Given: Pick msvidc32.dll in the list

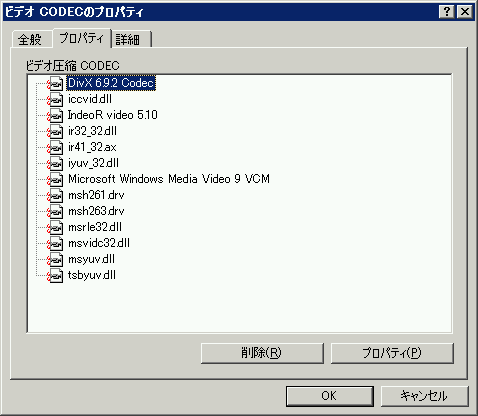Looking at the screenshot, I should click(99, 243).
